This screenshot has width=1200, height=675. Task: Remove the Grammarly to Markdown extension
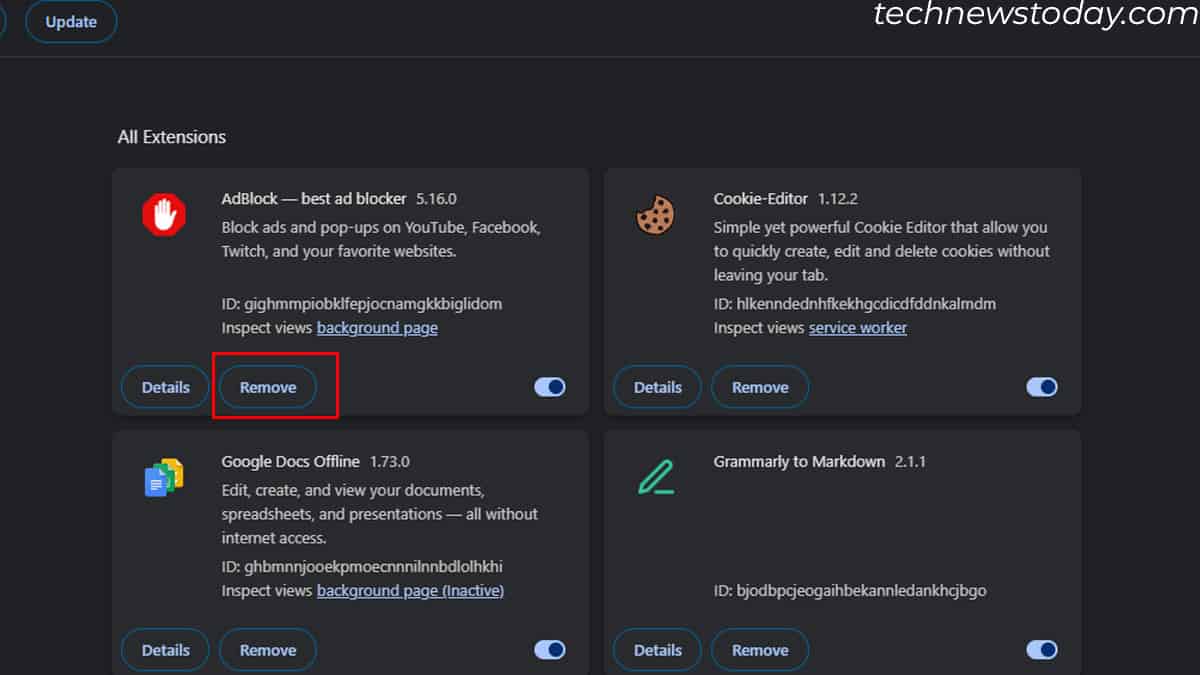[760, 649]
